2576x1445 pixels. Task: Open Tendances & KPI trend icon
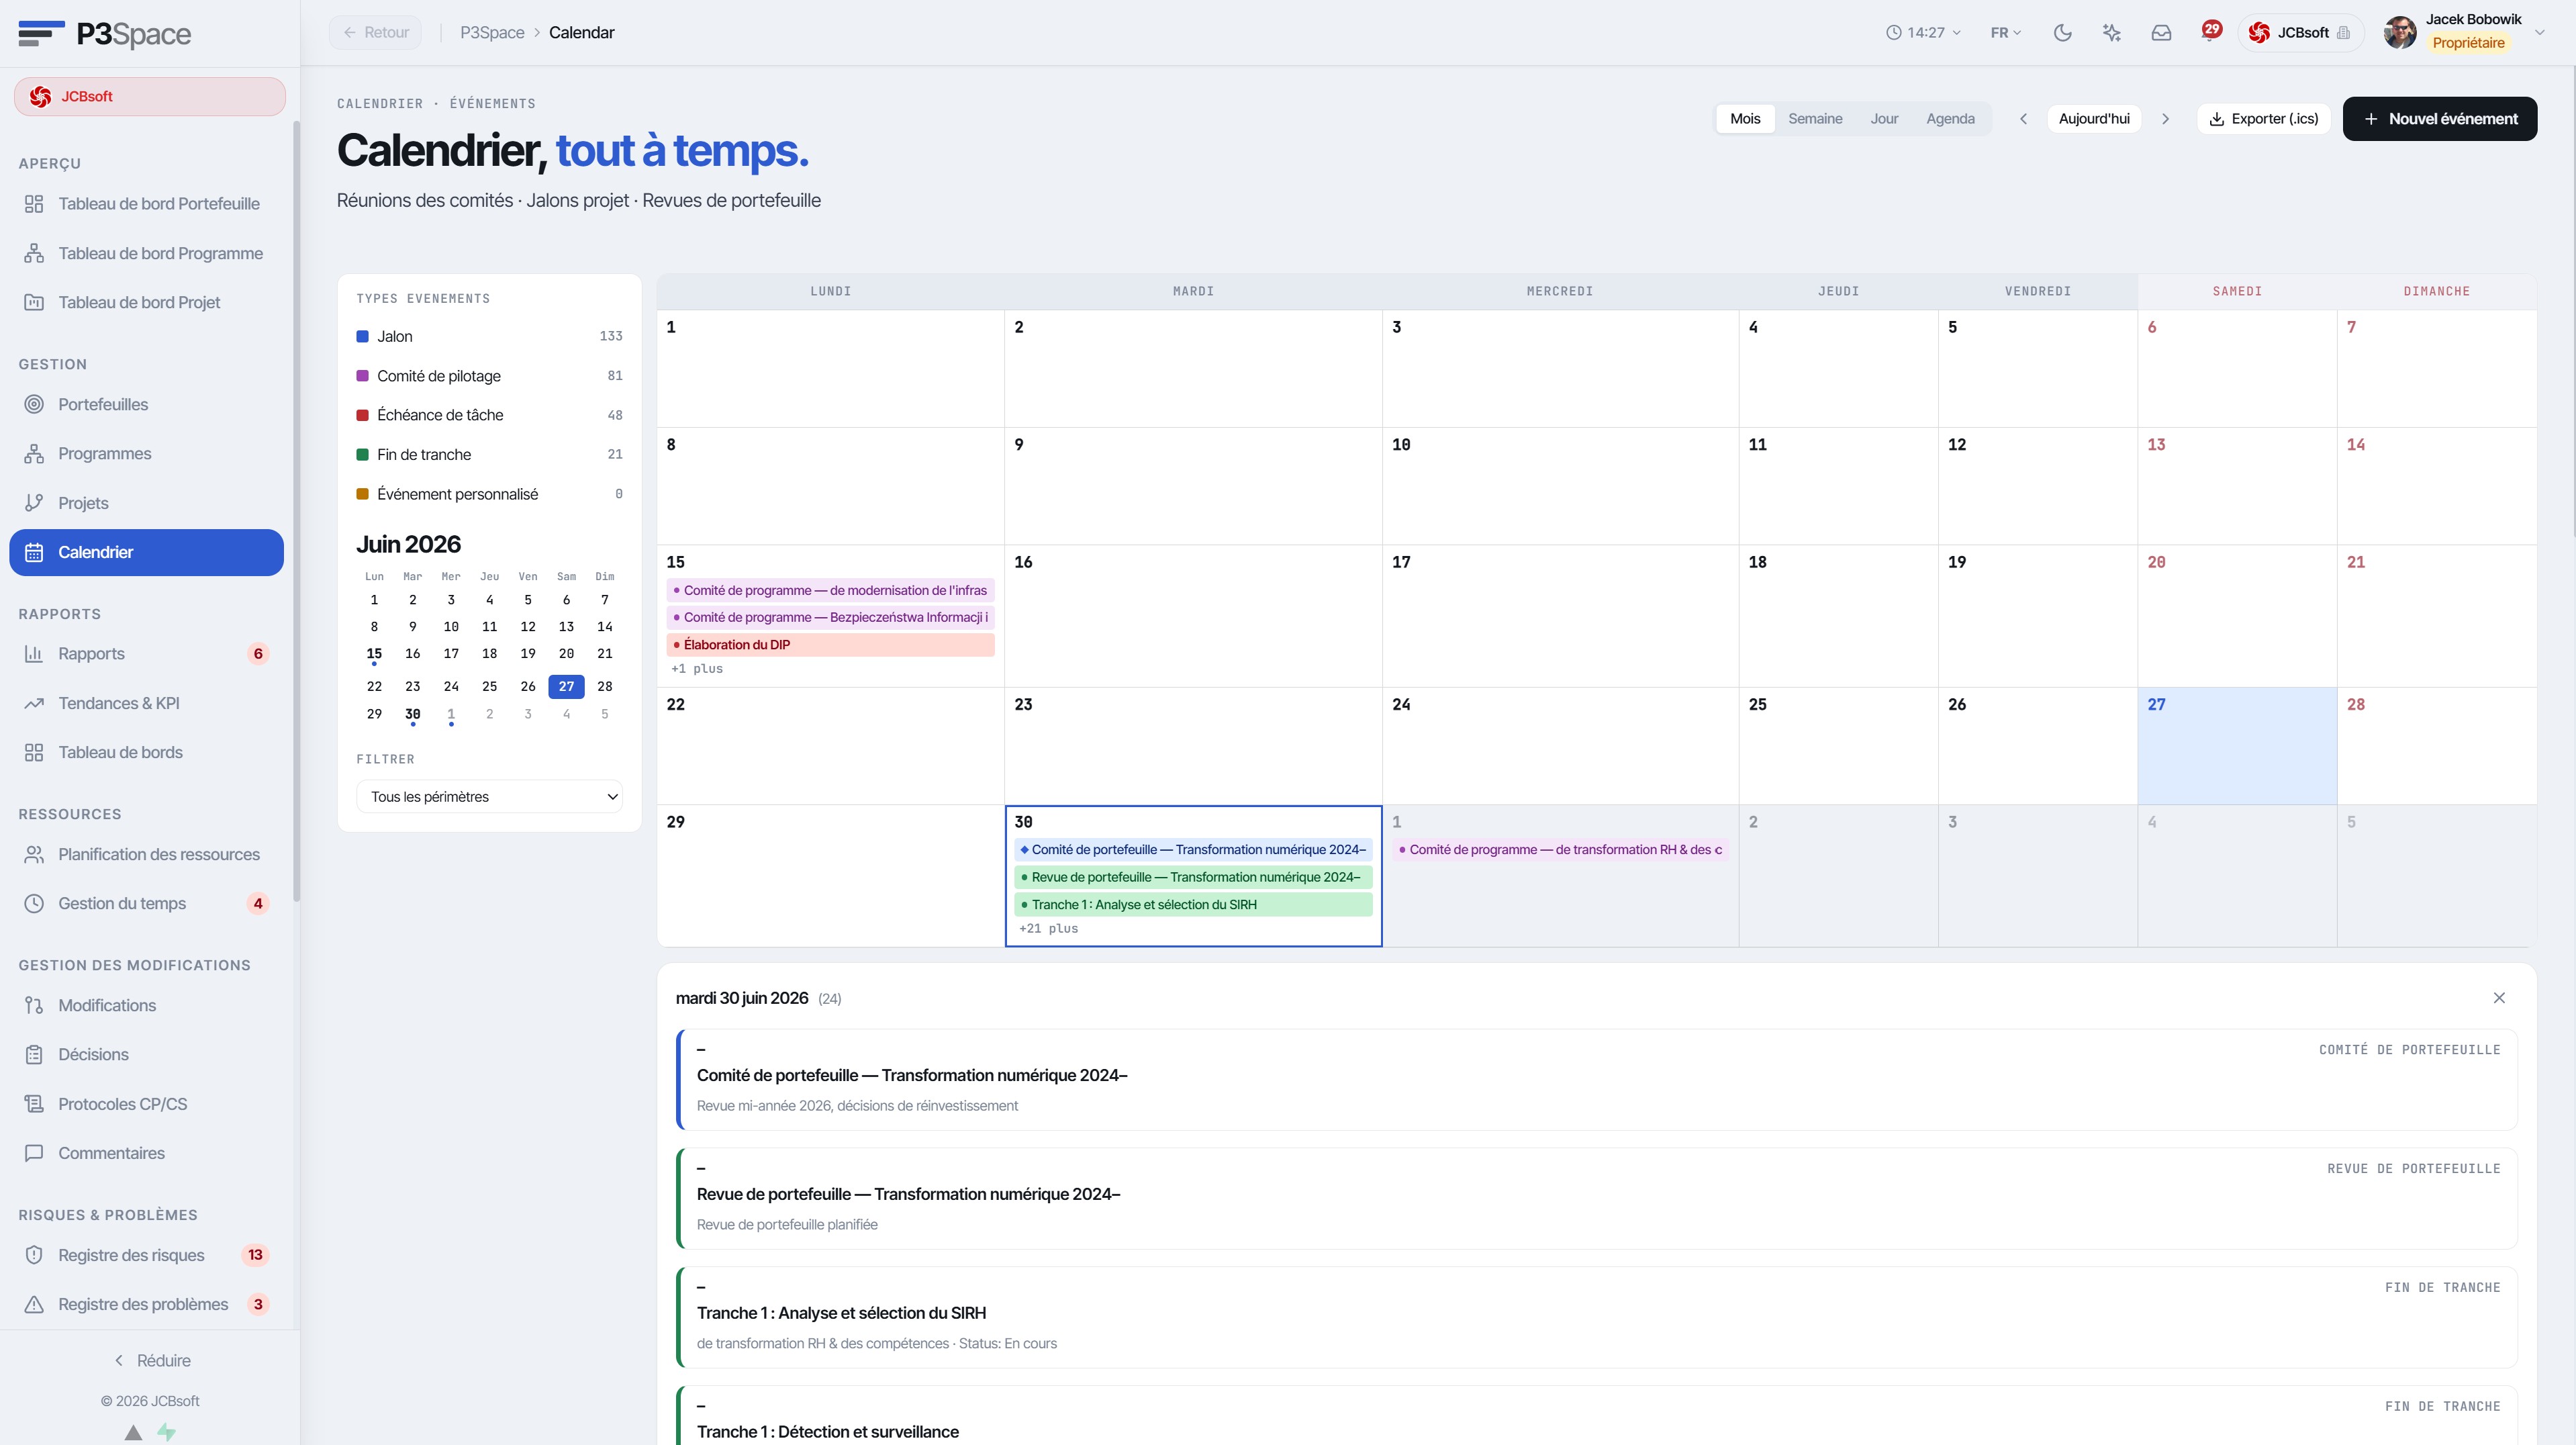(x=34, y=703)
